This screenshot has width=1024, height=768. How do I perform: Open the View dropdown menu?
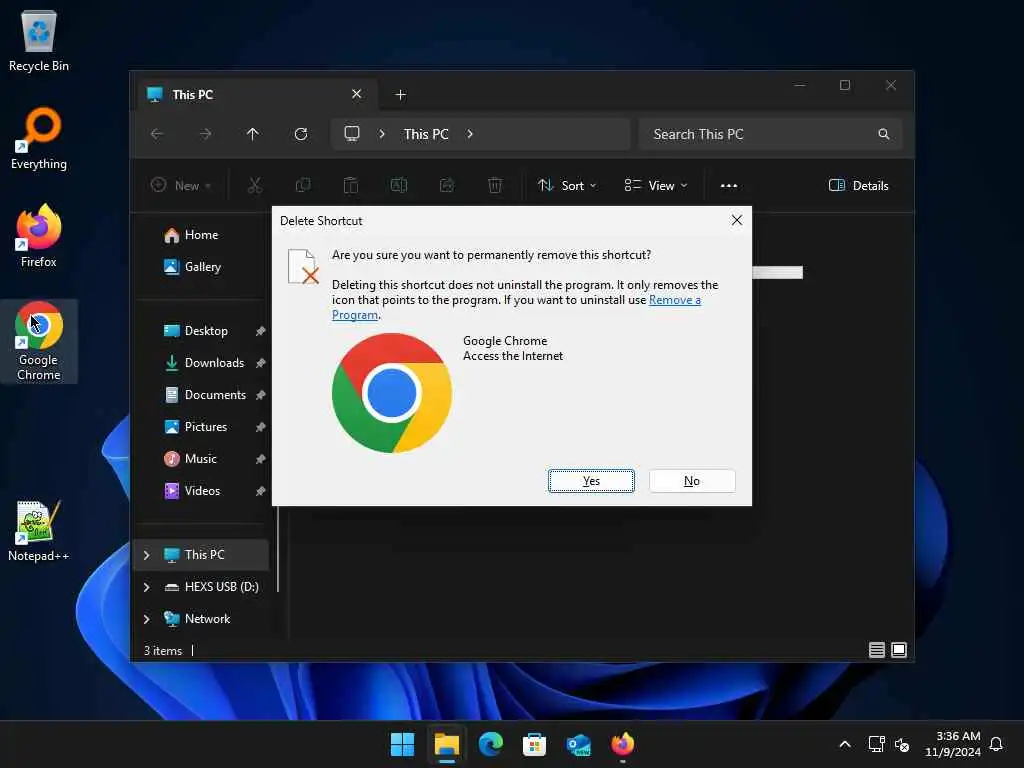pos(656,185)
